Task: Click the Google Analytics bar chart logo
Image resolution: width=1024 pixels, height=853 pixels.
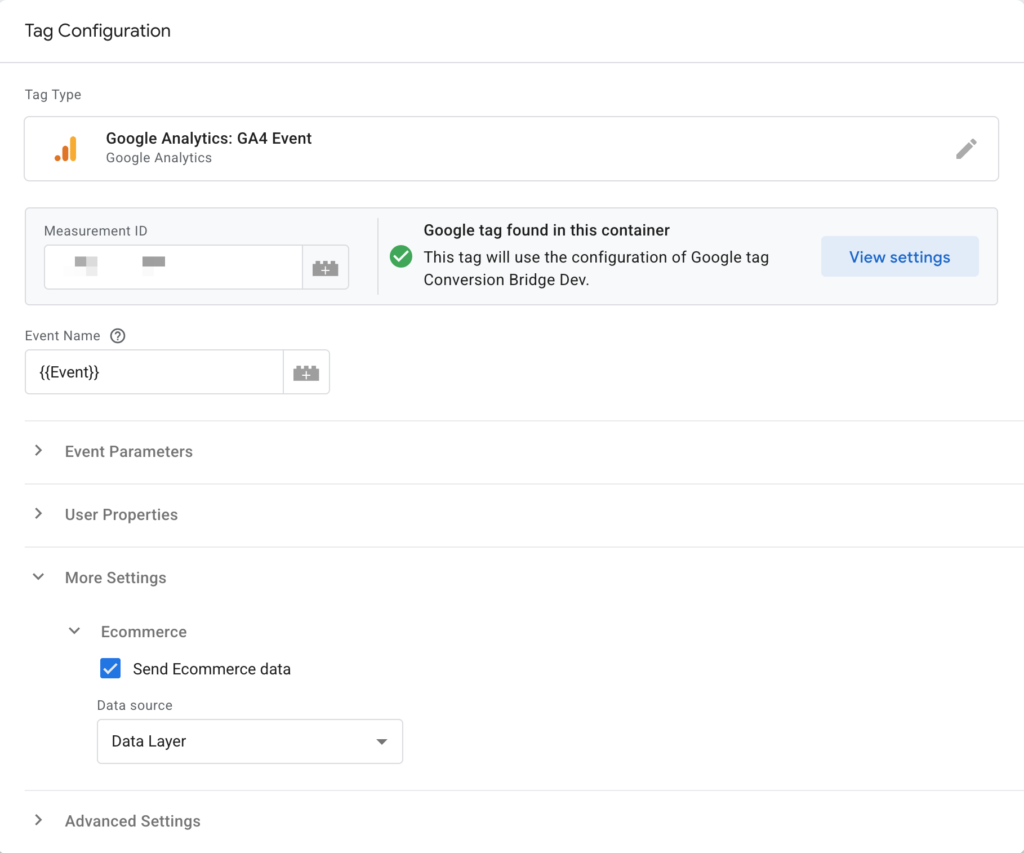Action: point(65,149)
